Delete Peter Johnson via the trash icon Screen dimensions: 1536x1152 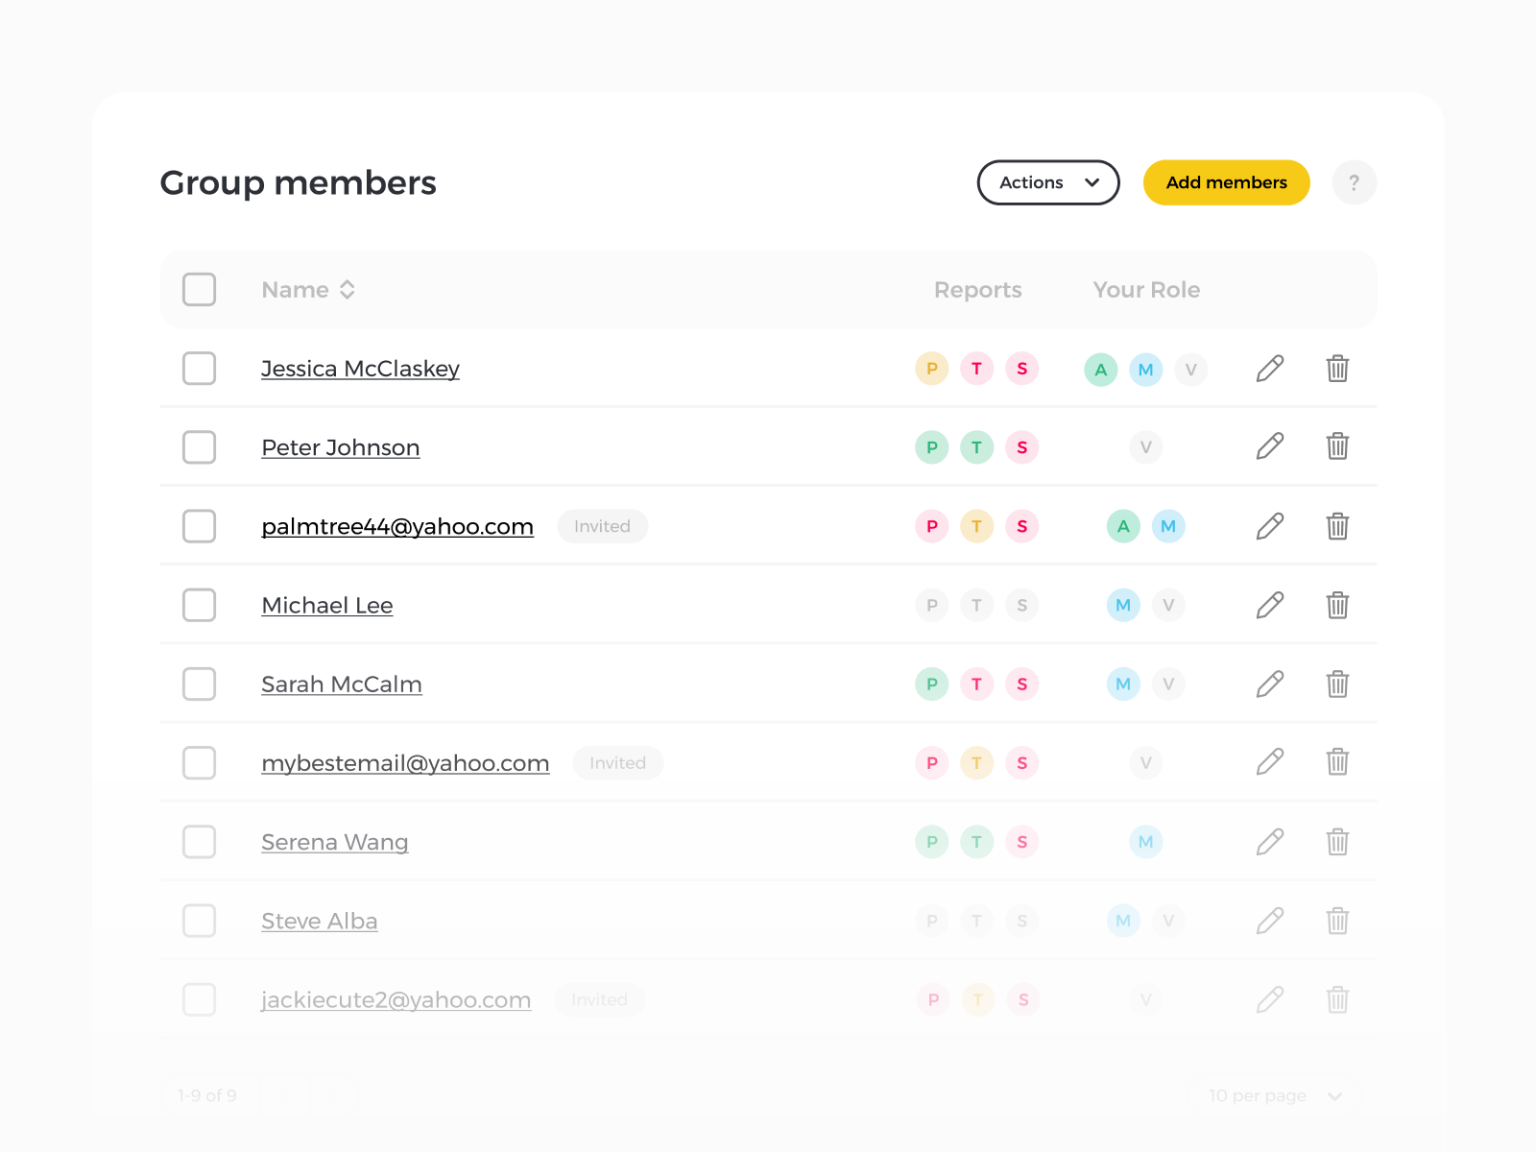click(x=1338, y=447)
